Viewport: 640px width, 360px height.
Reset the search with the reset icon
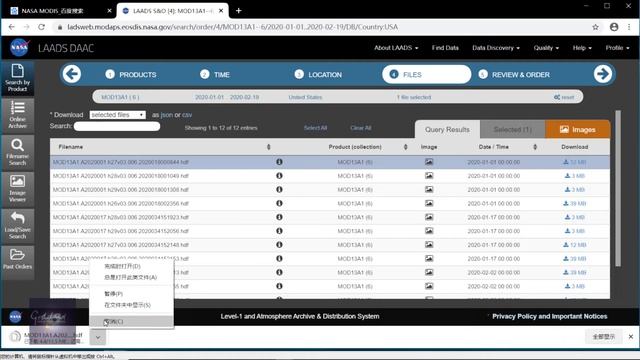tap(564, 97)
